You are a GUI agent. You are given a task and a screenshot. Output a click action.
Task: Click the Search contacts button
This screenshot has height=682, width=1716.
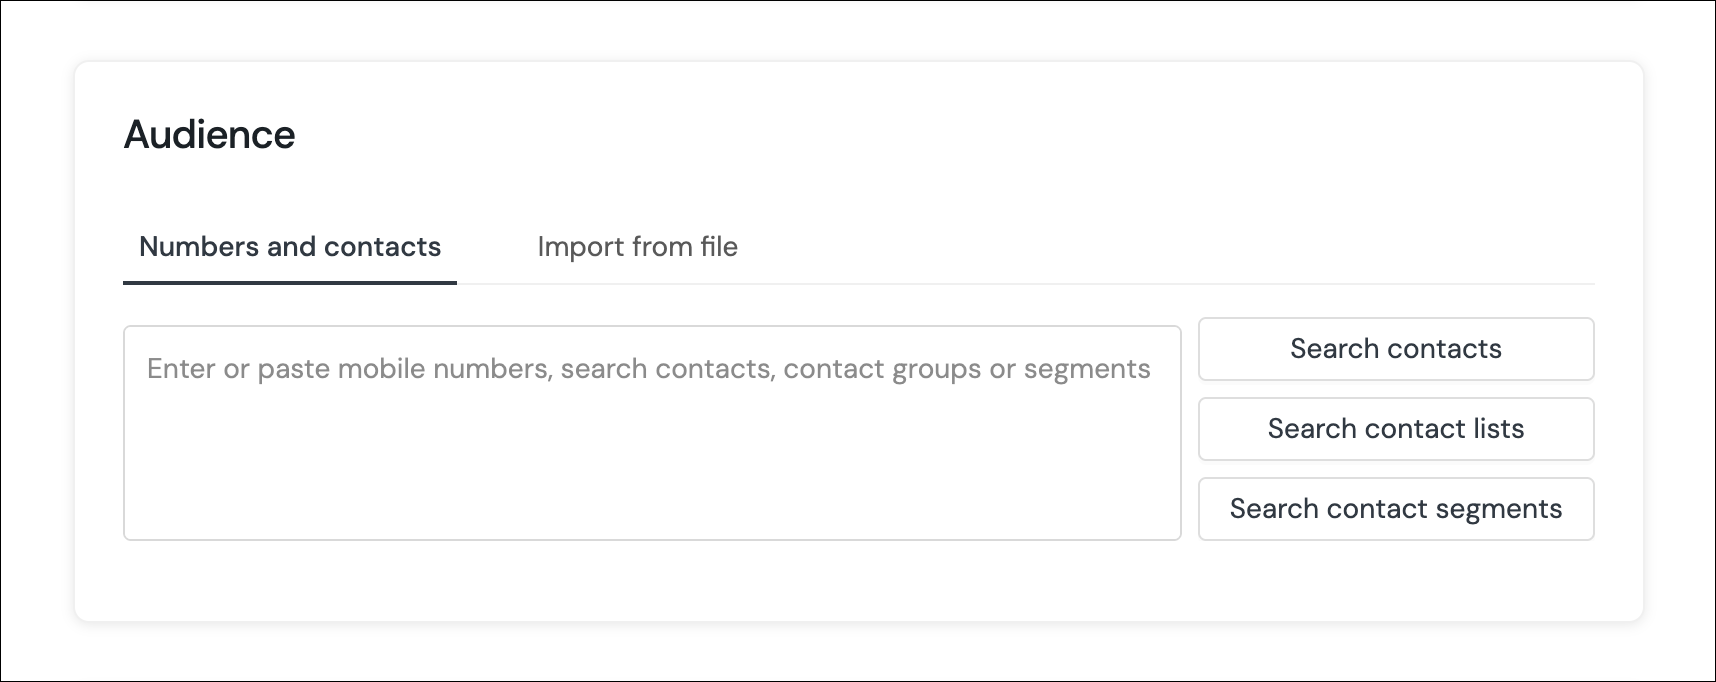coord(1396,349)
